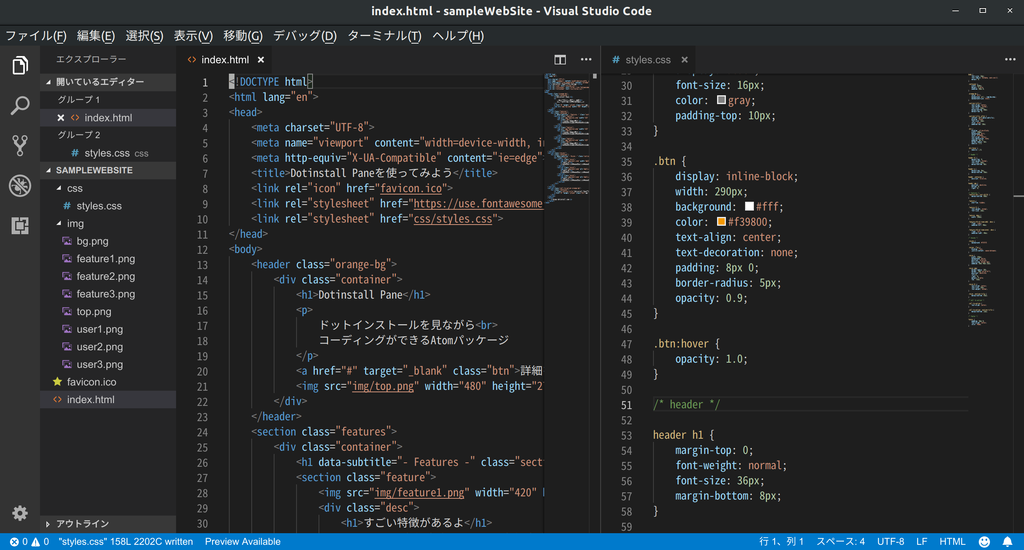Screen dimensions: 1024x550
Task: Click the feature2.png image file icon
Action: click(x=67, y=276)
